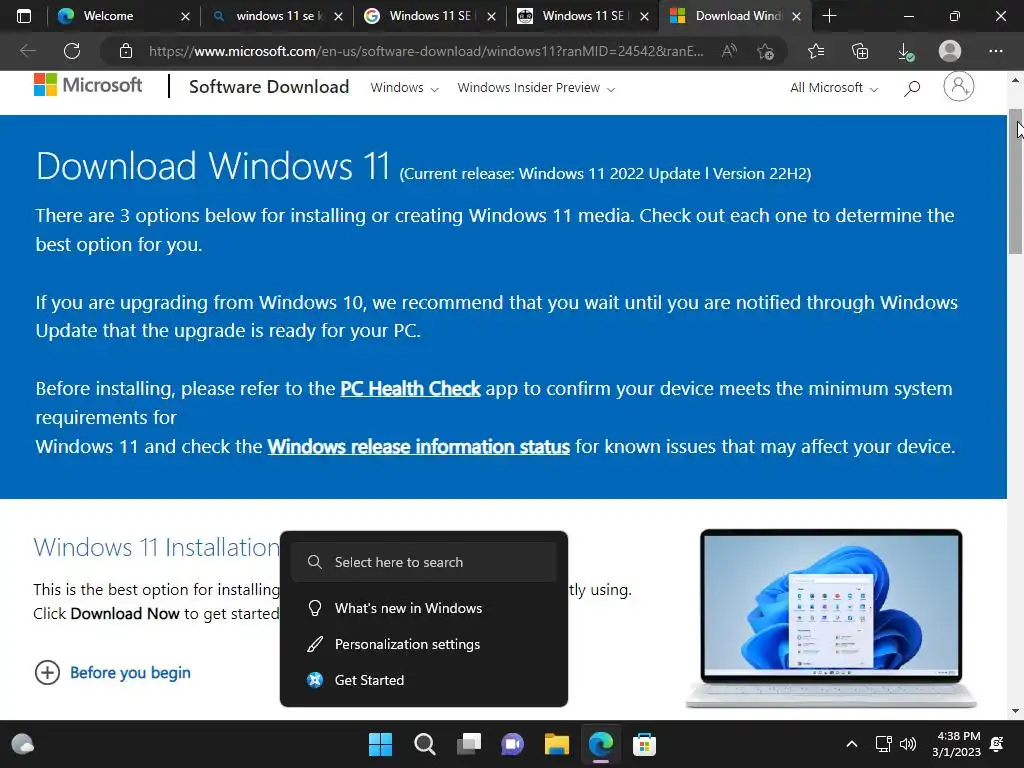This screenshot has width=1024, height=768.
Task: Open the network status tray icon
Action: click(884, 744)
